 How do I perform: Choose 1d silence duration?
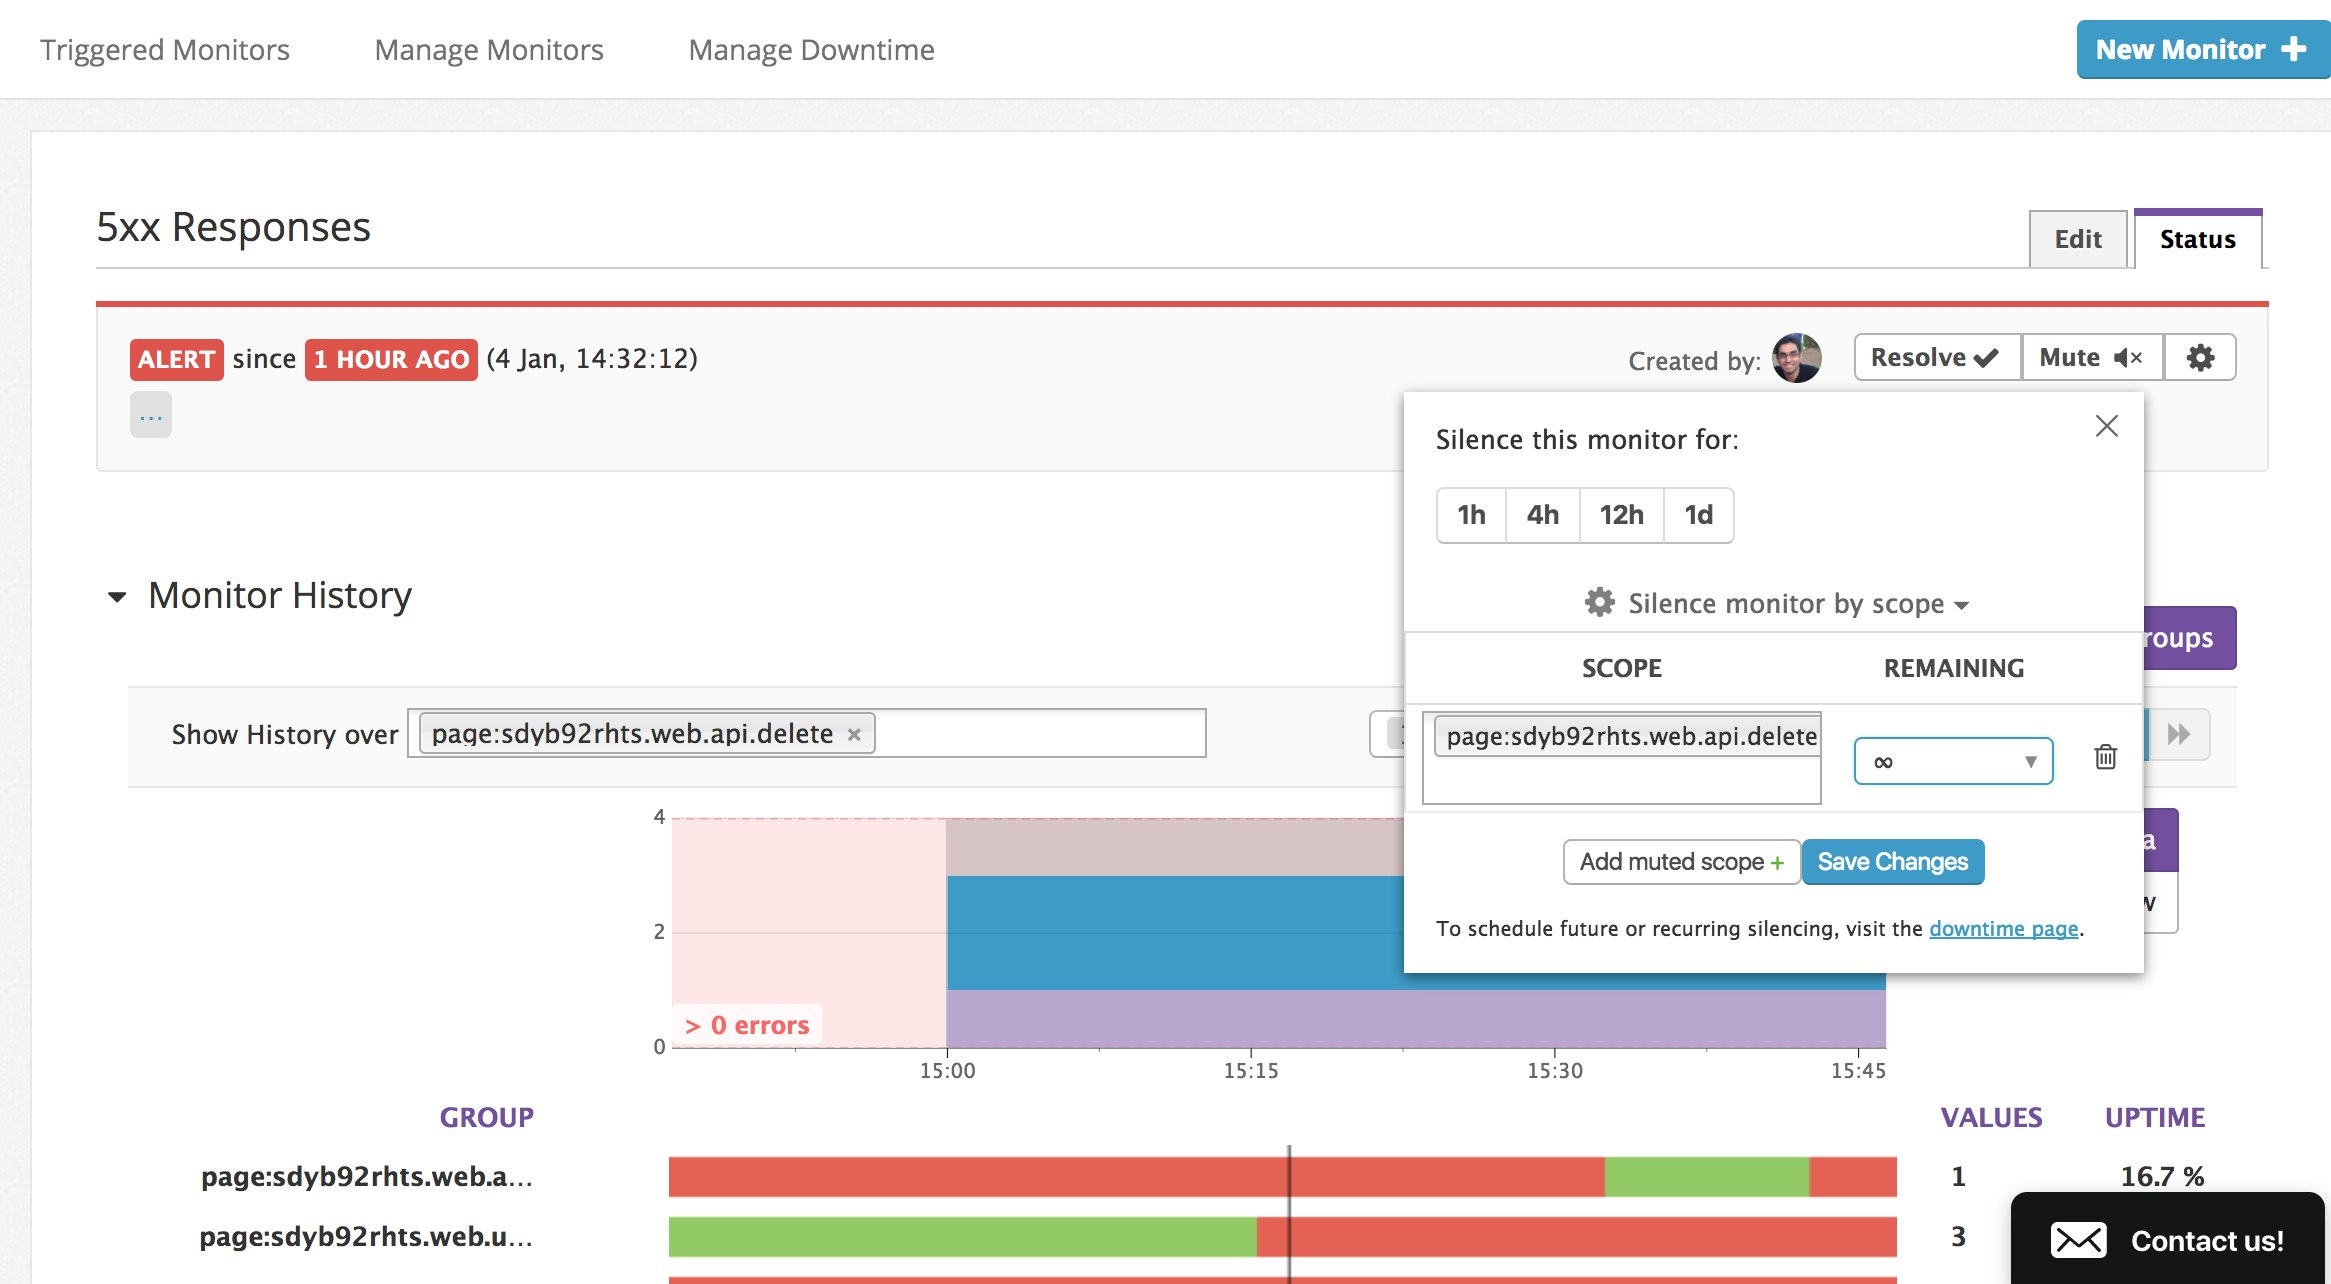1698,515
